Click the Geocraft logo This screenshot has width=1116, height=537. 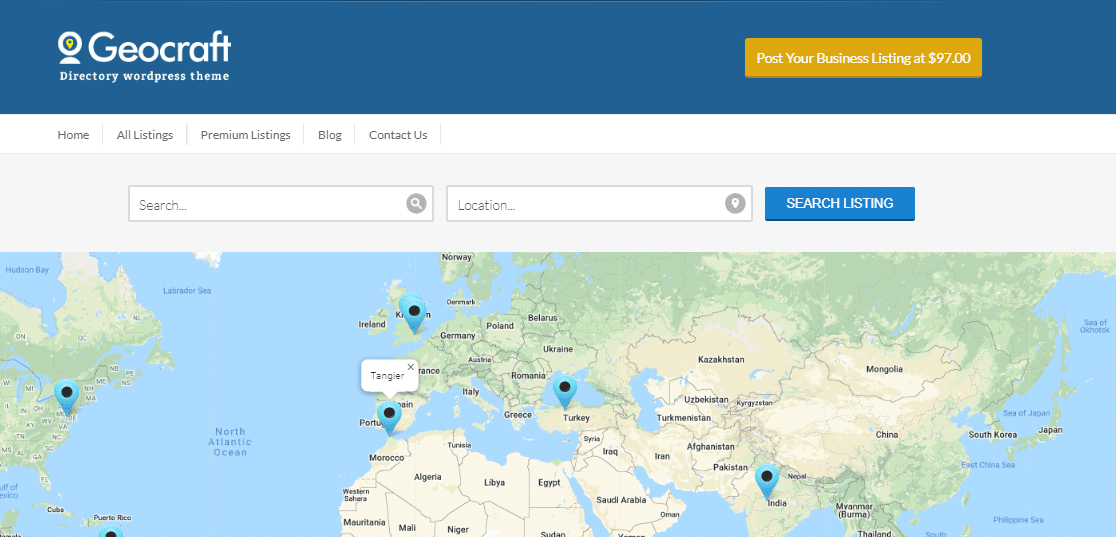tap(144, 56)
